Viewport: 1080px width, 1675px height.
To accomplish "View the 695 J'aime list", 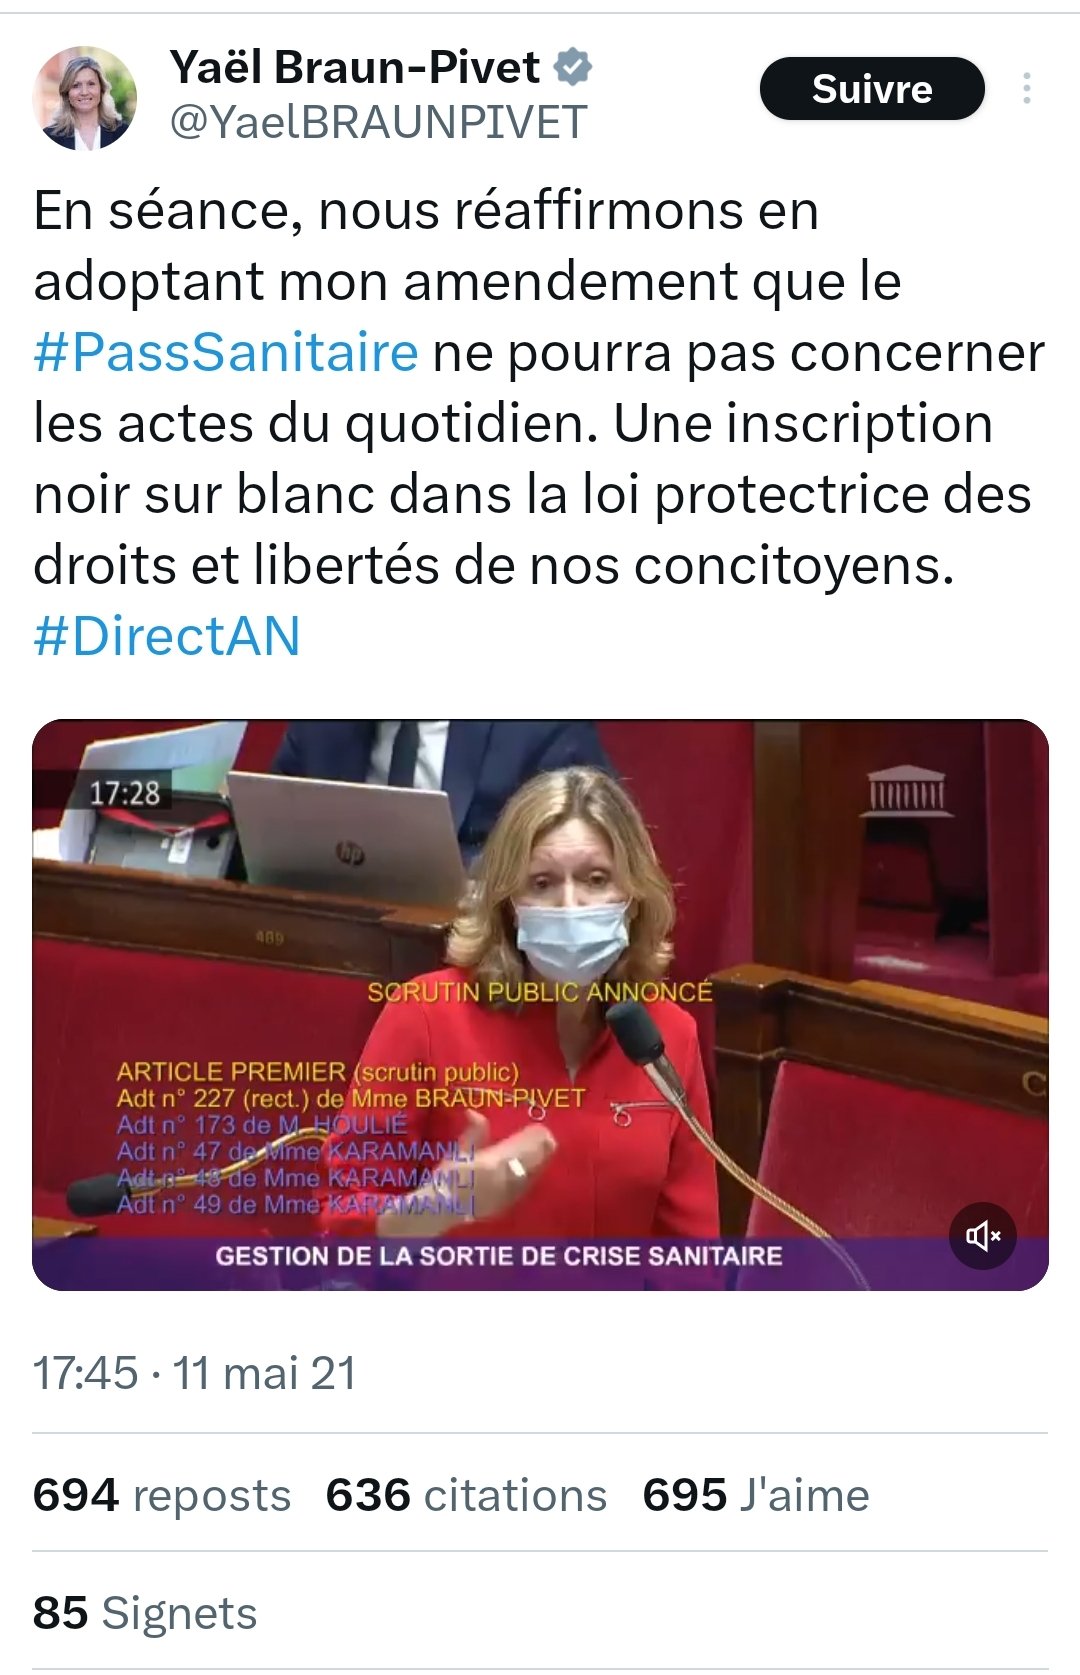I will click(756, 1496).
